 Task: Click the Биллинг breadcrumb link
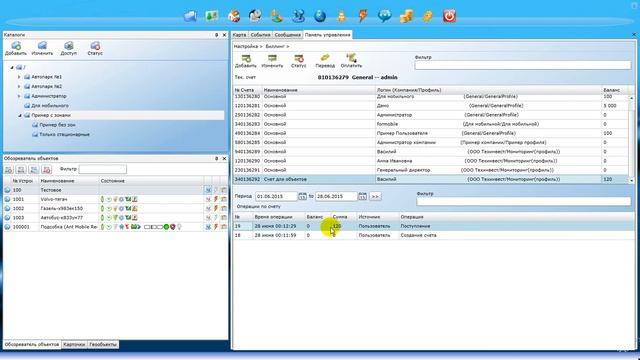point(275,47)
